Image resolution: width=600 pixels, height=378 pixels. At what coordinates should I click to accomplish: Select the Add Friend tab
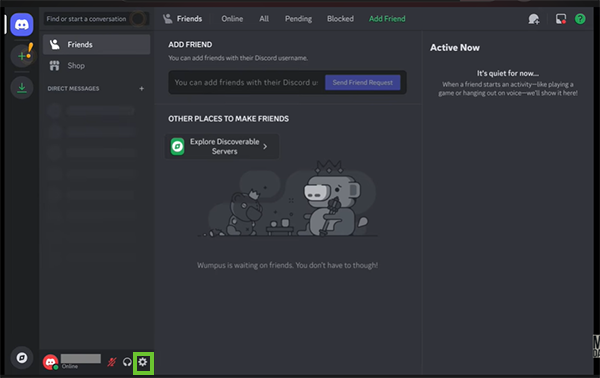click(387, 19)
